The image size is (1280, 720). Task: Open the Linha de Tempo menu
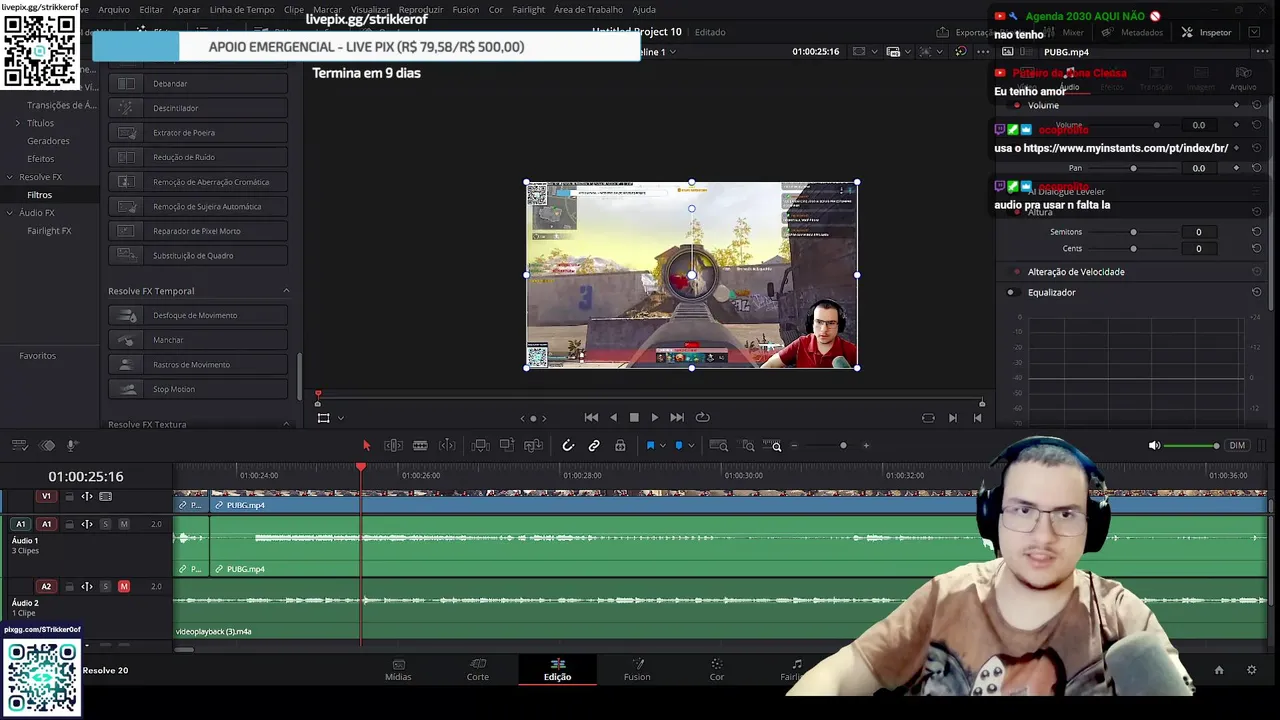[x=242, y=10]
